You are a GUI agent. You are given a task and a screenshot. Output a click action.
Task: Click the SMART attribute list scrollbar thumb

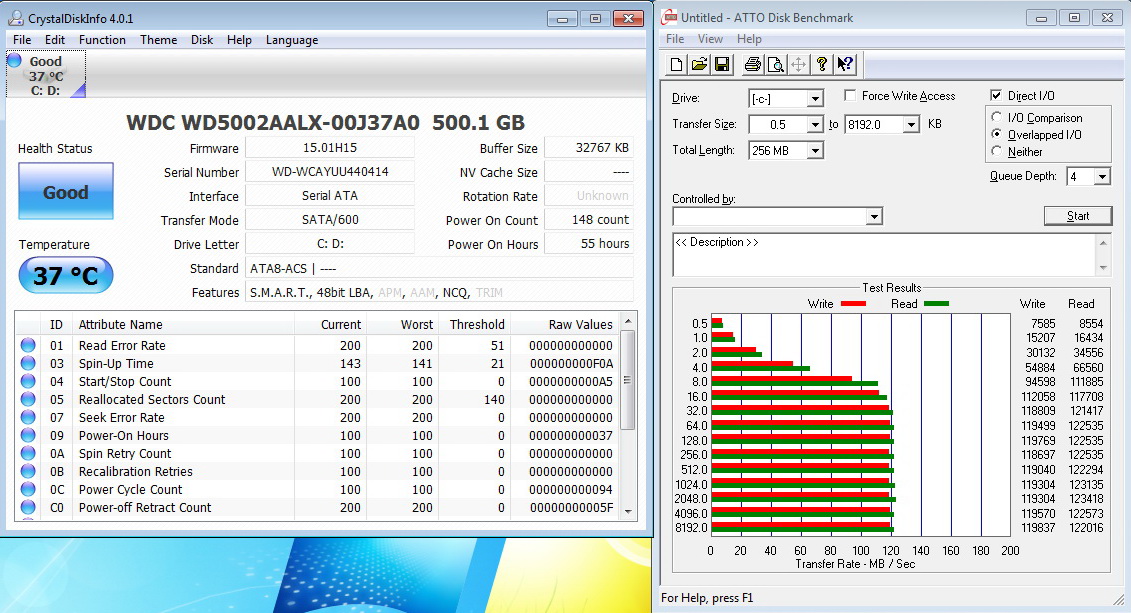627,379
